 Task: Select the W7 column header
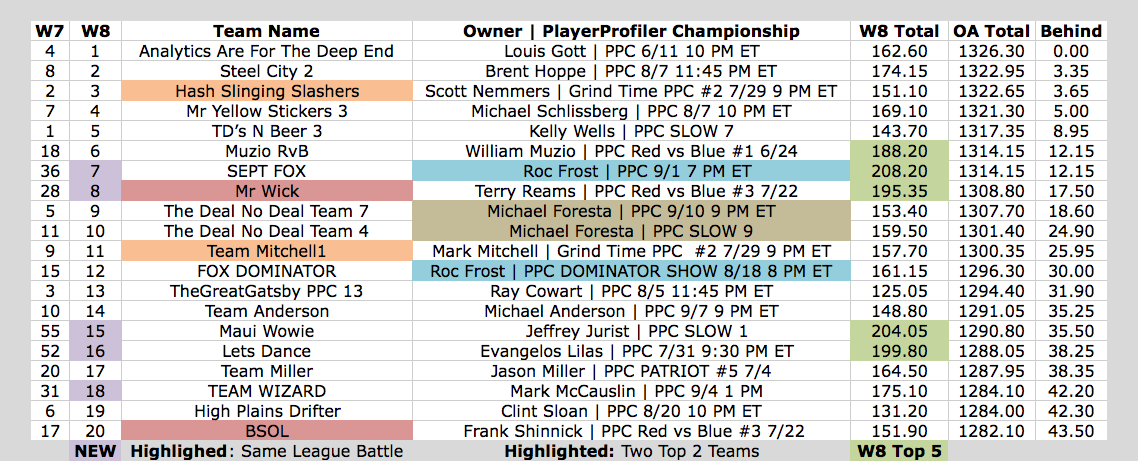coord(50,31)
